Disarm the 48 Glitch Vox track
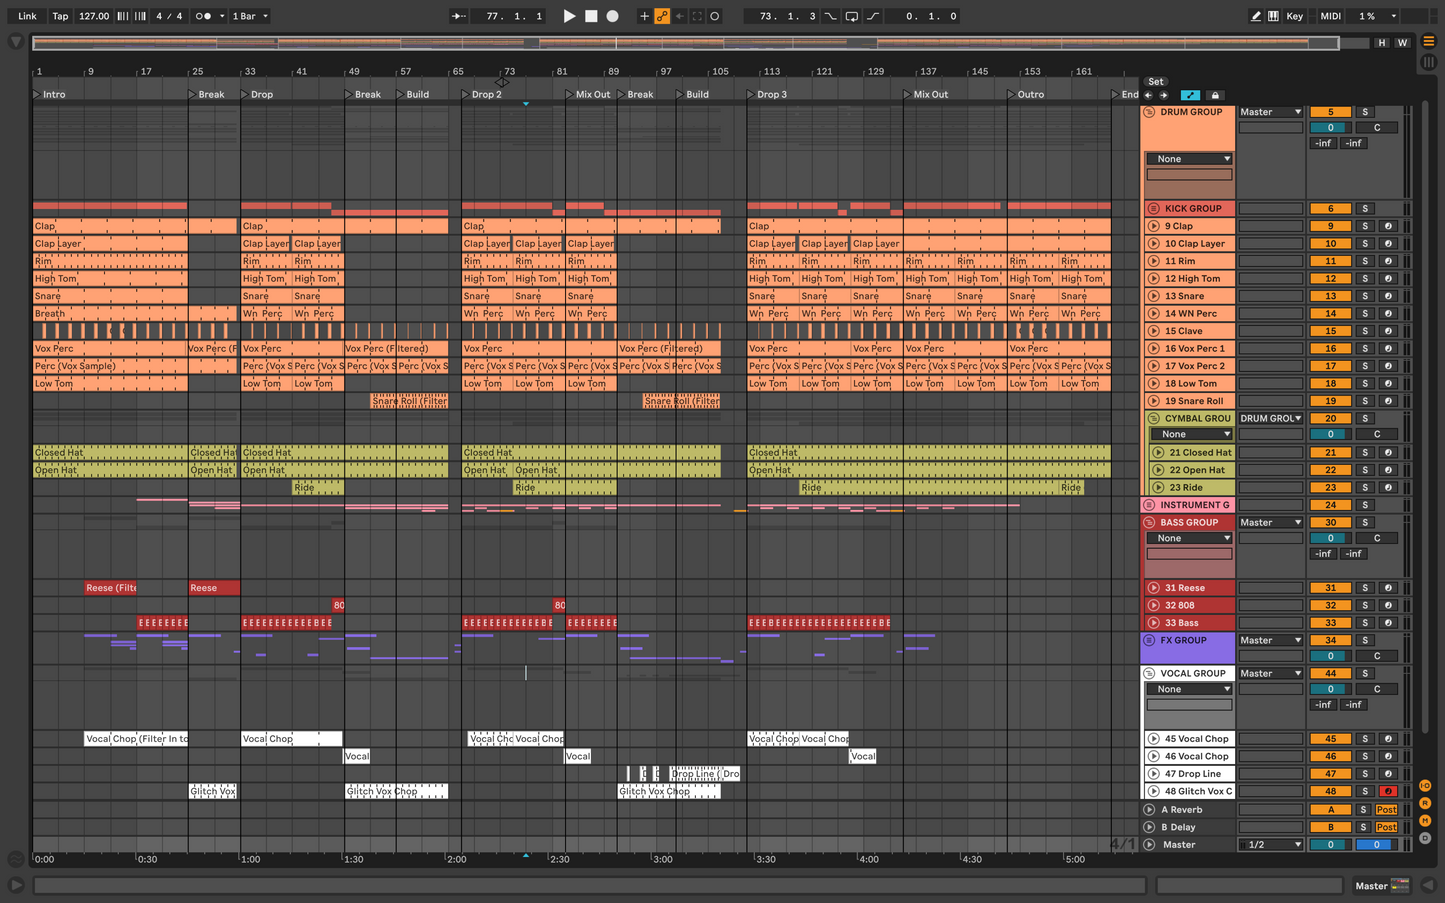Image resolution: width=1445 pixels, height=903 pixels. tap(1388, 791)
